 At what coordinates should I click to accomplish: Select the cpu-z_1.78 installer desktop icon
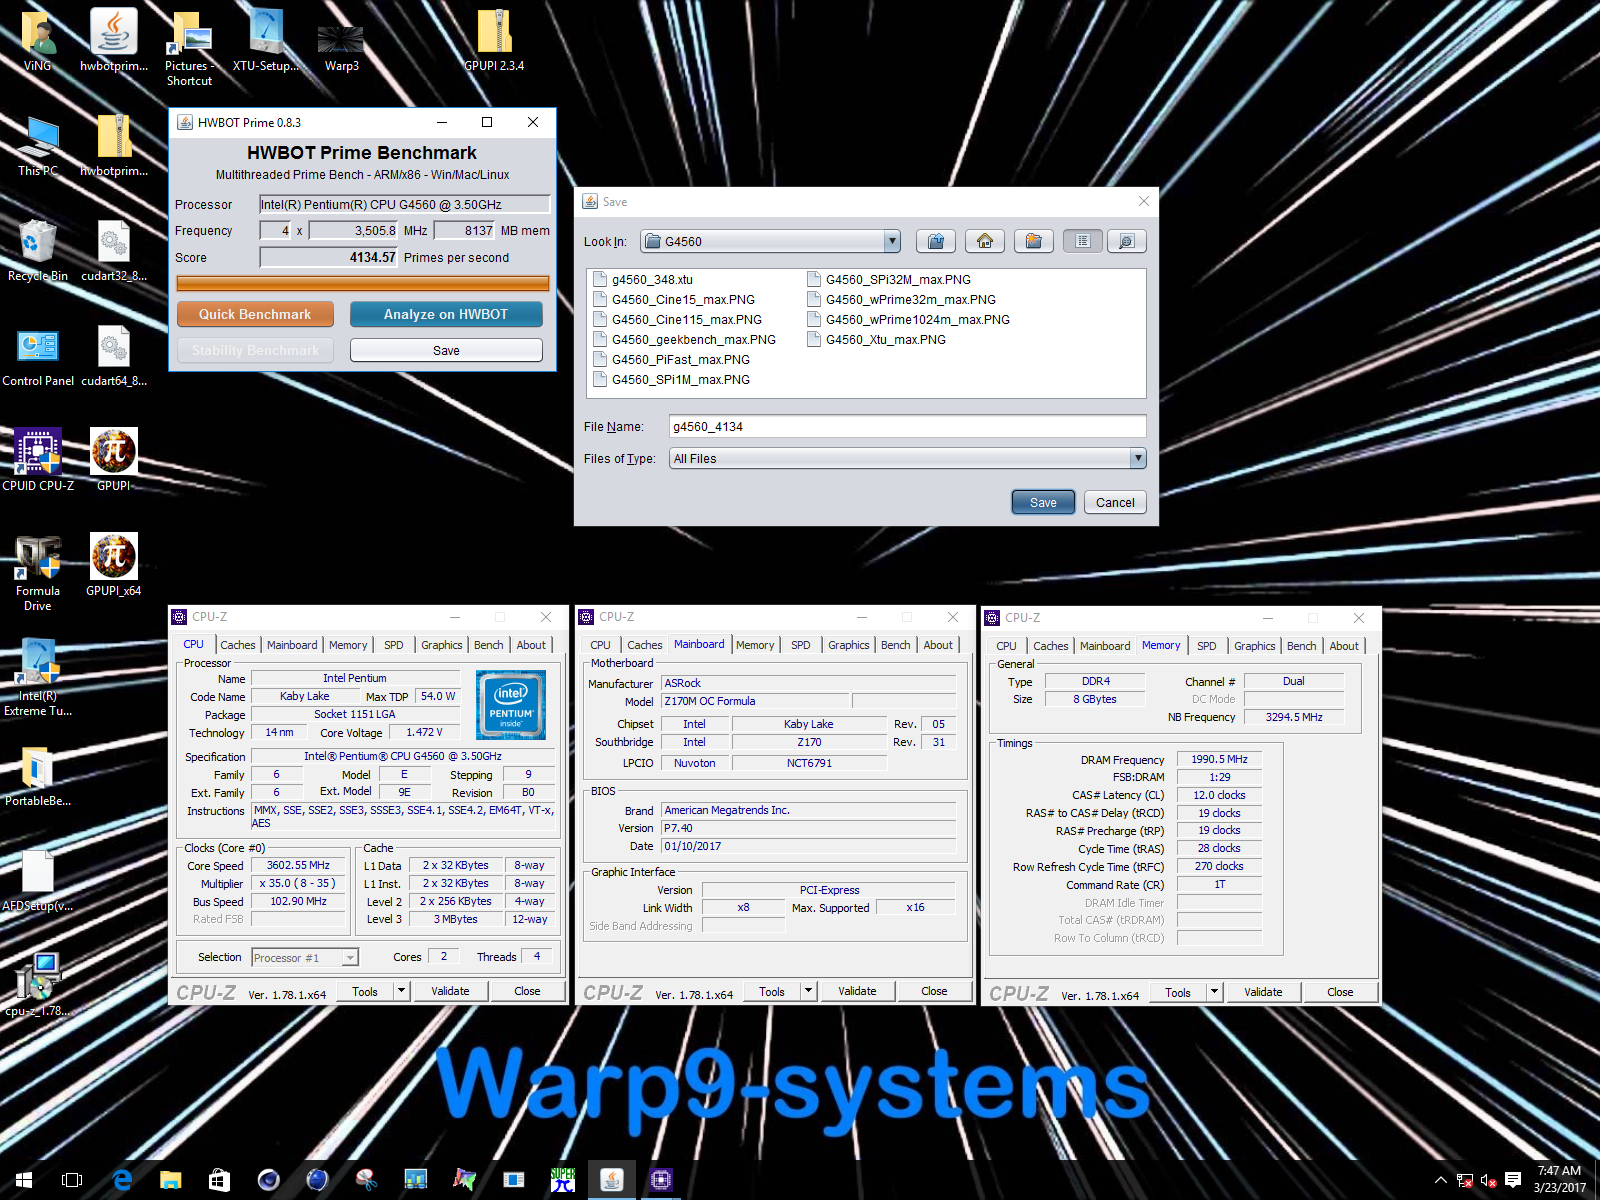click(x=38, y=986)
